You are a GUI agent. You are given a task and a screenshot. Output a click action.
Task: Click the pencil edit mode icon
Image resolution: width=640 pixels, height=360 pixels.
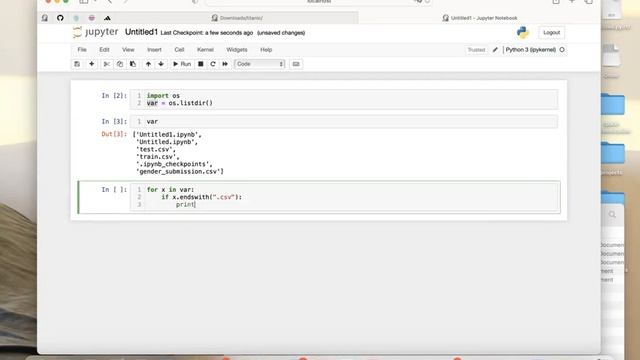point(495,50)
